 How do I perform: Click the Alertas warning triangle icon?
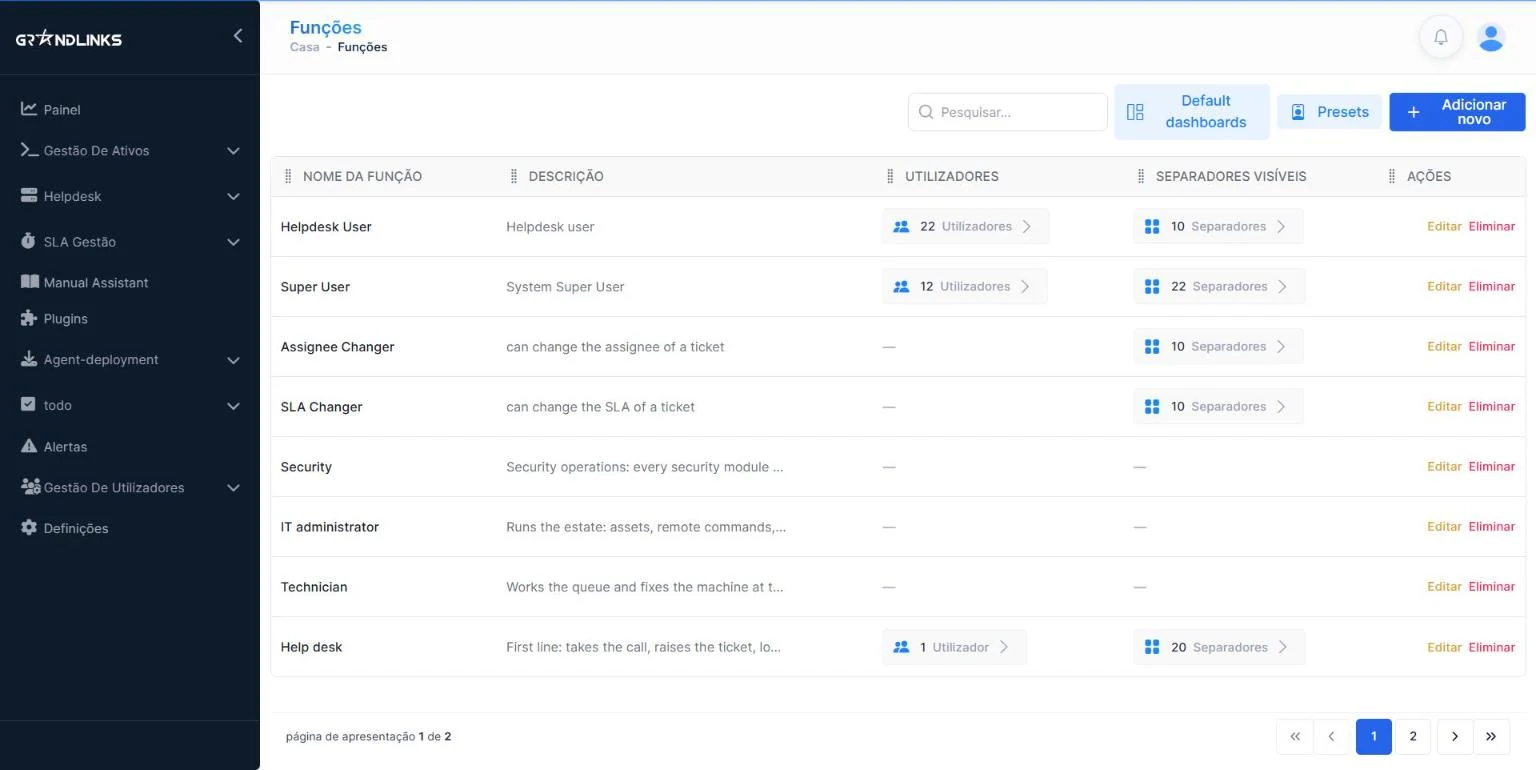[29, 446]
